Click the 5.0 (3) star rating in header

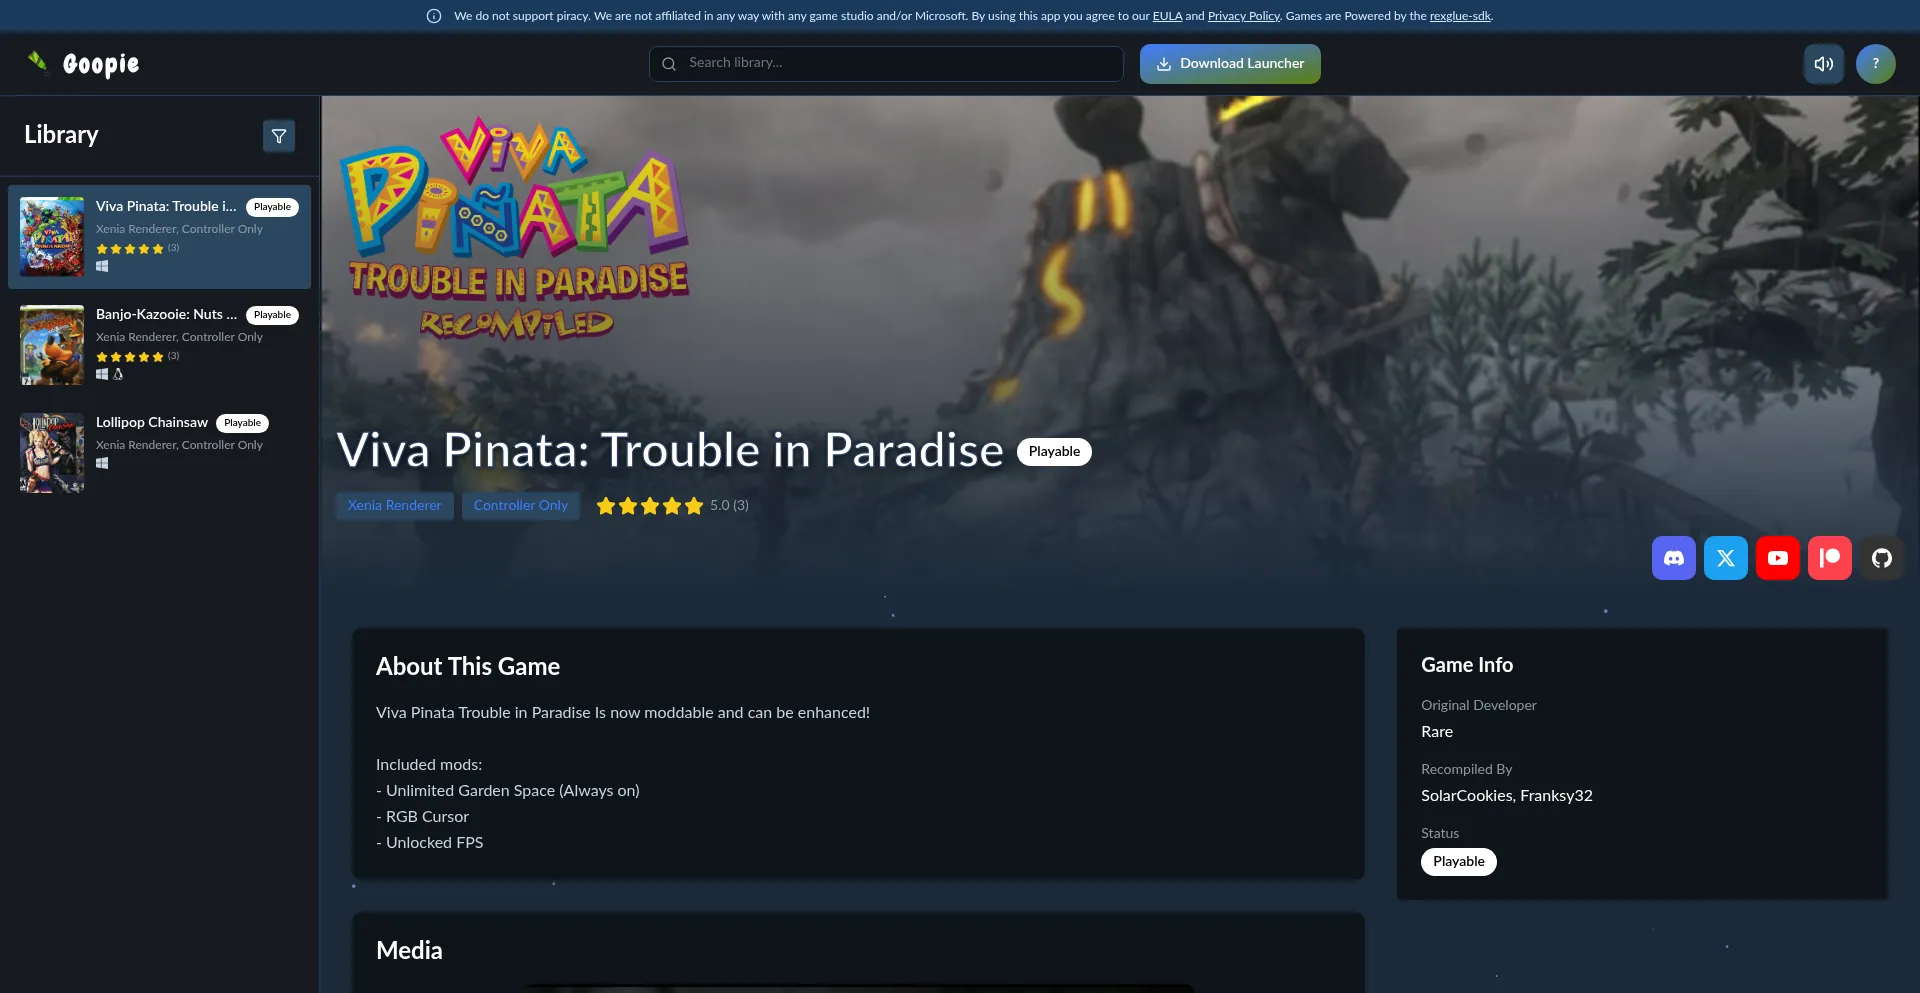(x=673, y=506)
